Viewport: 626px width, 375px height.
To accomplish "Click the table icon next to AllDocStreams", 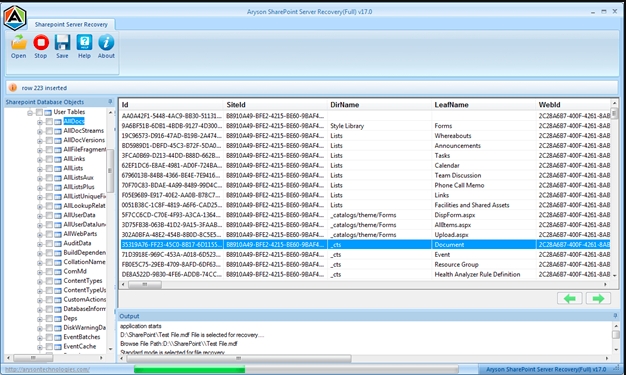I will [x=58, y=131].
